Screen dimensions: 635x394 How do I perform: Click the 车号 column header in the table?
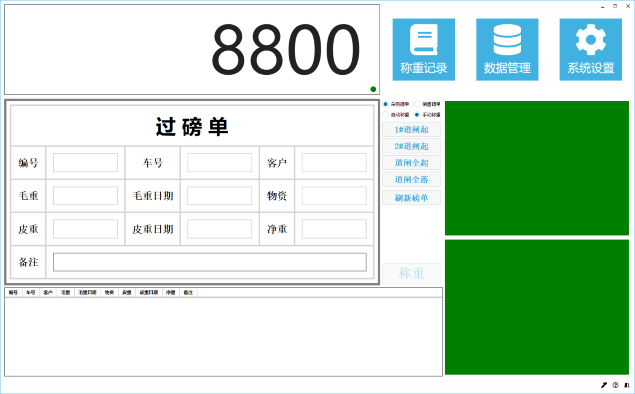click(x=31, y=292)
